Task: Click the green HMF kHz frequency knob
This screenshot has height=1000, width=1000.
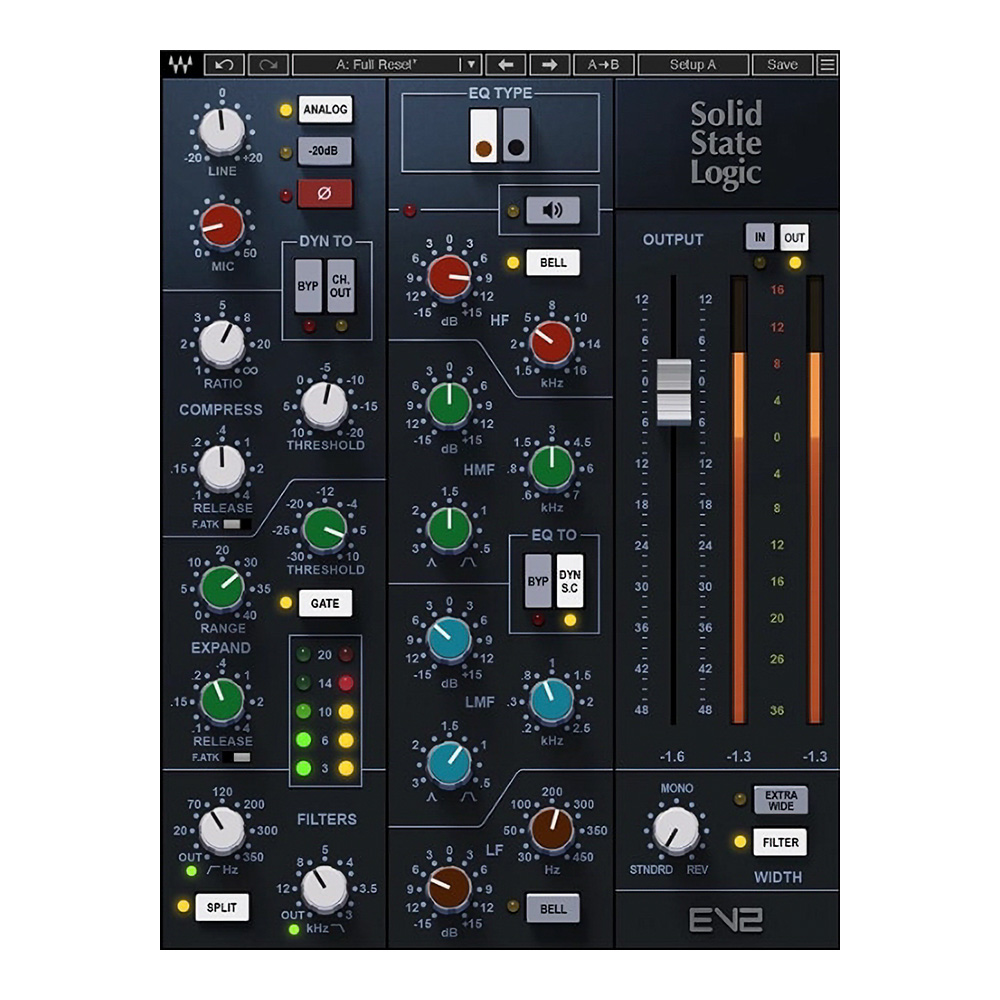Action: pyautogui.click(x=552, y=467)
